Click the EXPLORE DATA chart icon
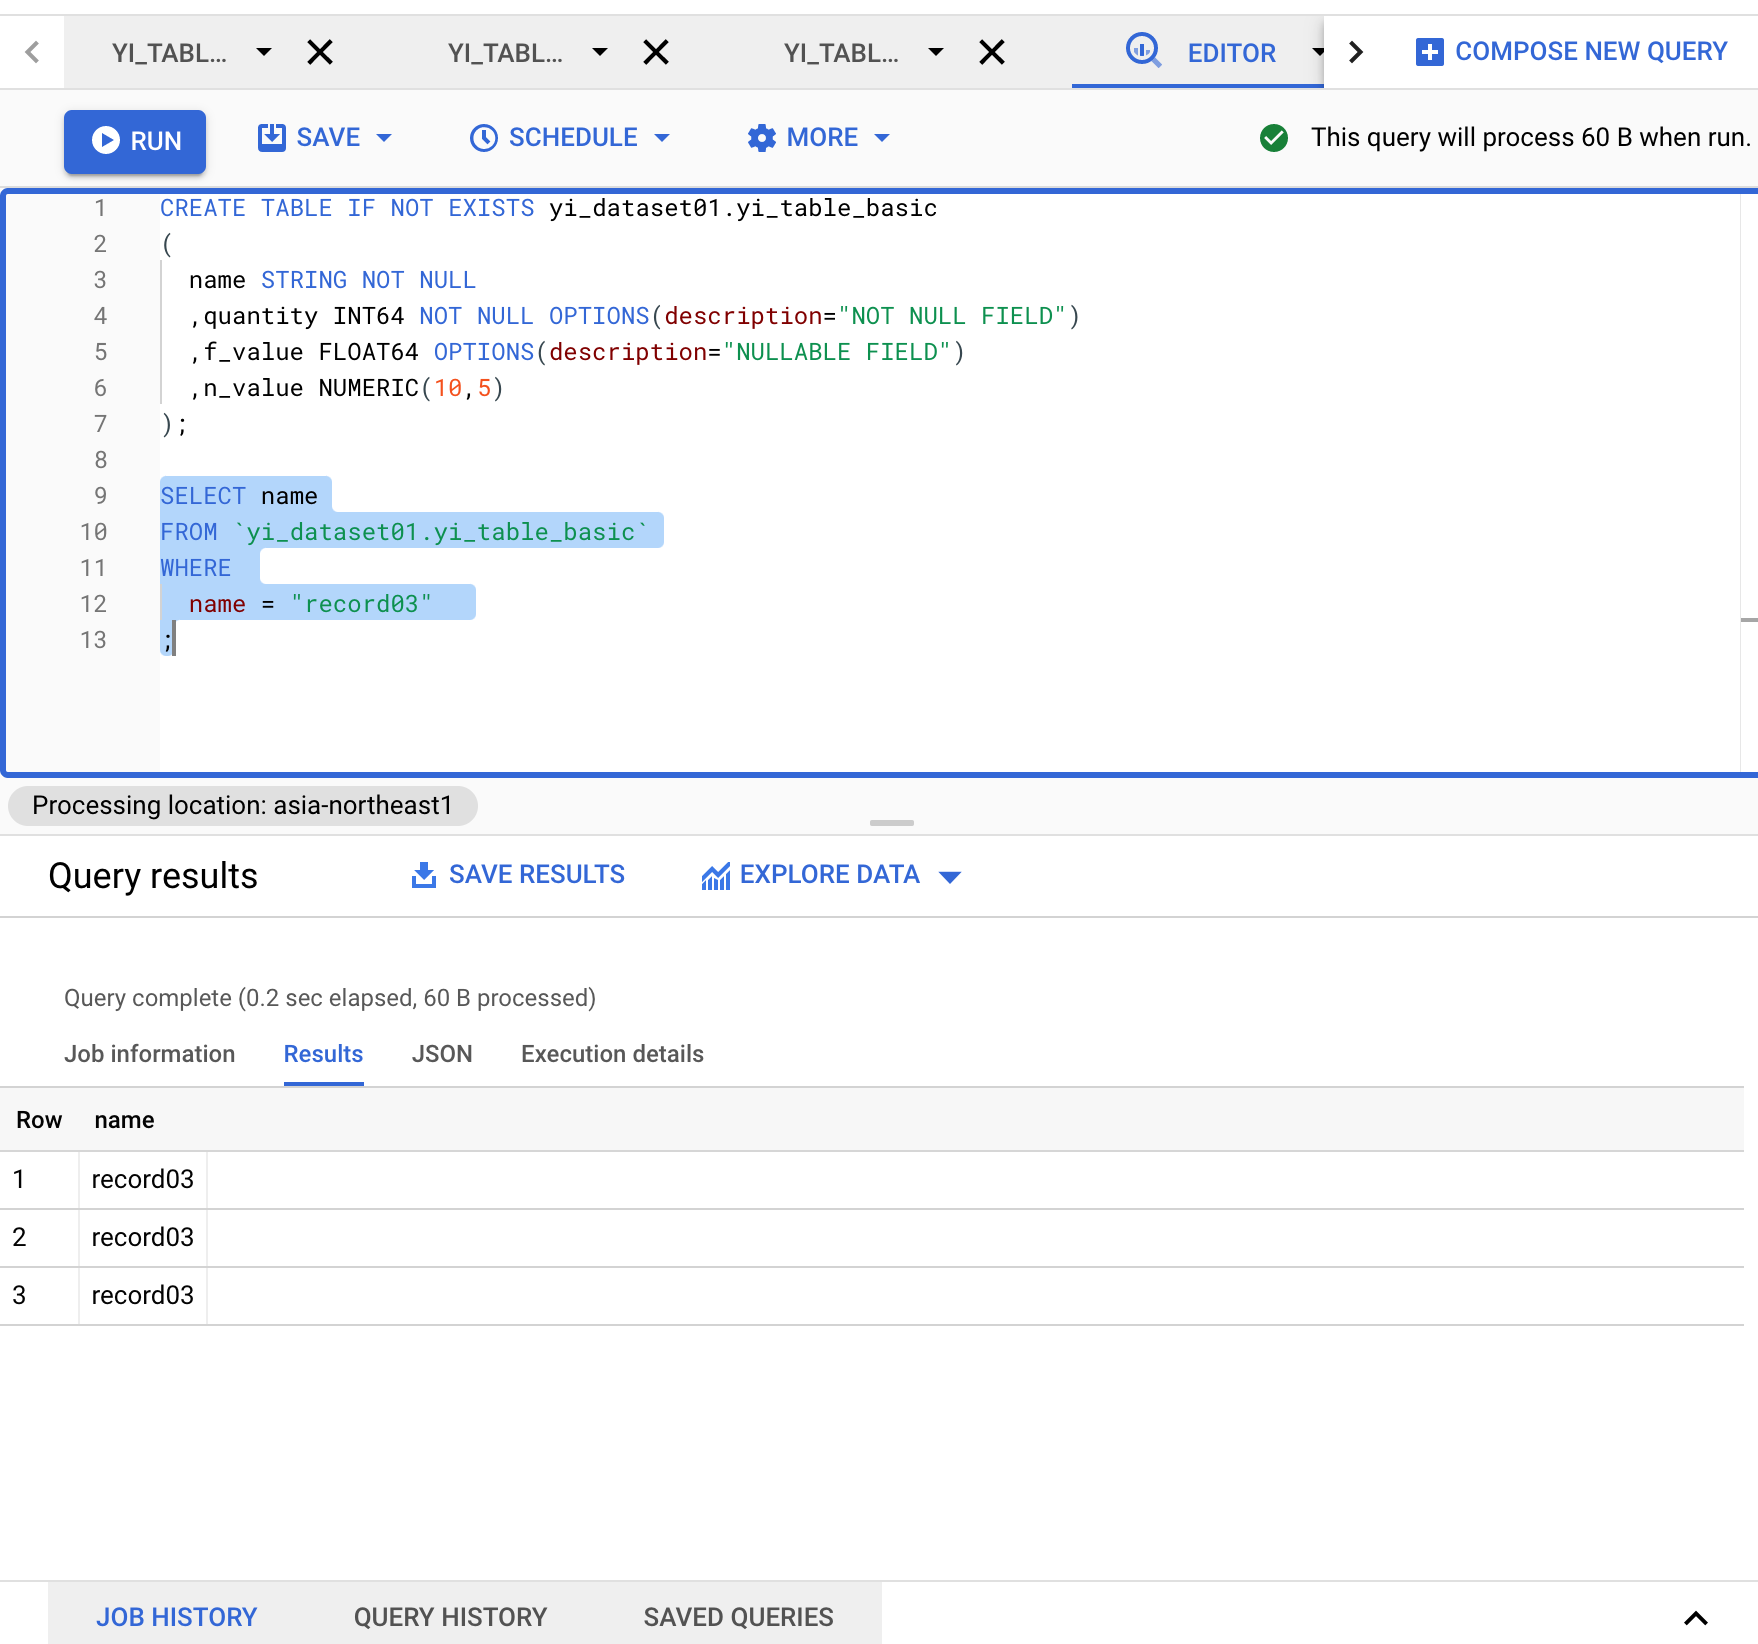Screen dimensions: 1758x1644 716,876
